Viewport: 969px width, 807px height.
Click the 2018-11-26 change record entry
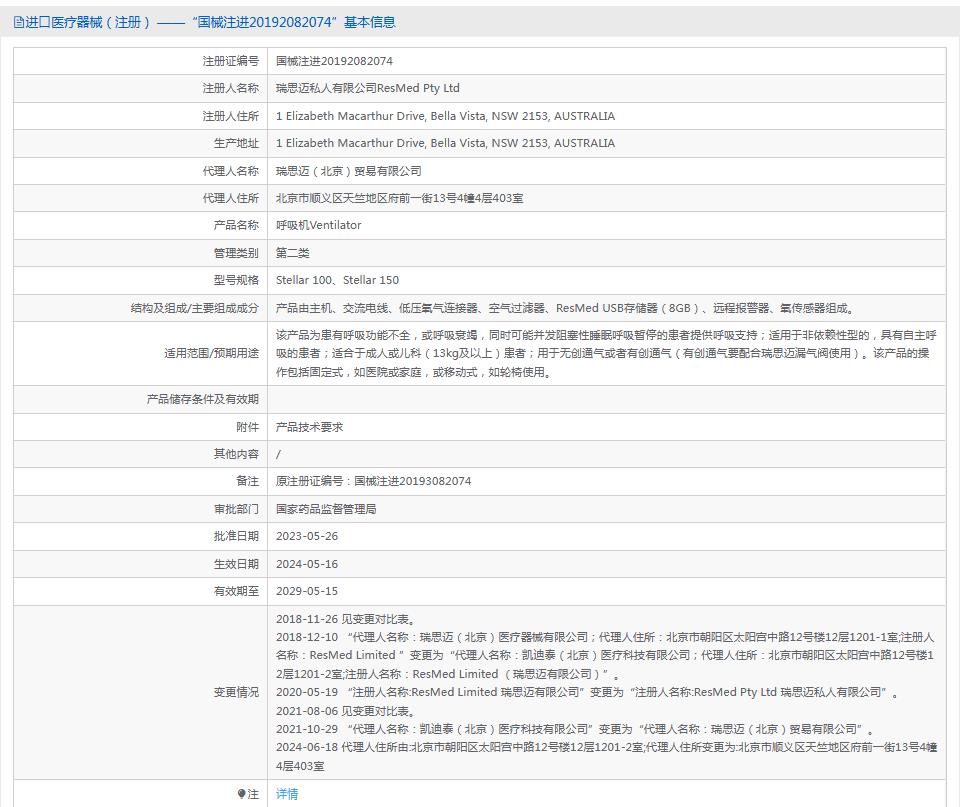point(345,619)
